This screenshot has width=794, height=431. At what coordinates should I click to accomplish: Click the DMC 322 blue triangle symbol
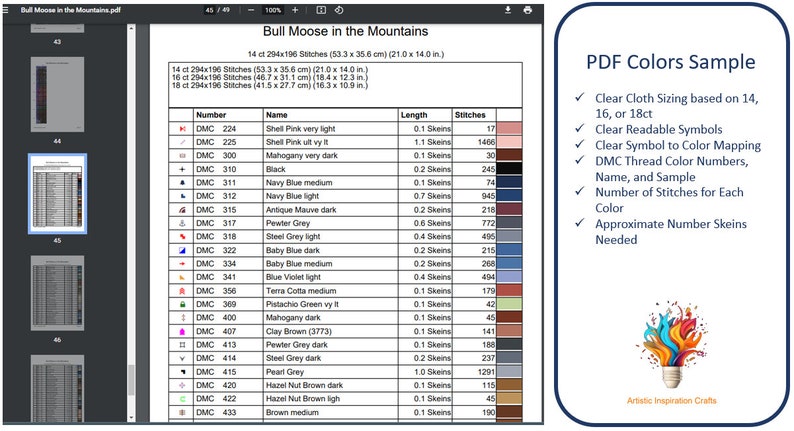pyautogui.click(x=182, y=250)
